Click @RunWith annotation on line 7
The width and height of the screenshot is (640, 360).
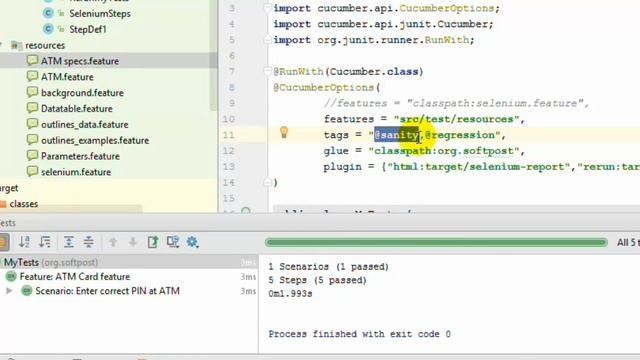point(298,71)
